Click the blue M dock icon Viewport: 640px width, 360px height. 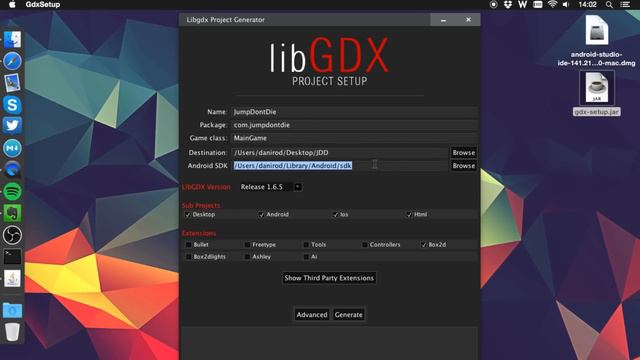point(12,148)
